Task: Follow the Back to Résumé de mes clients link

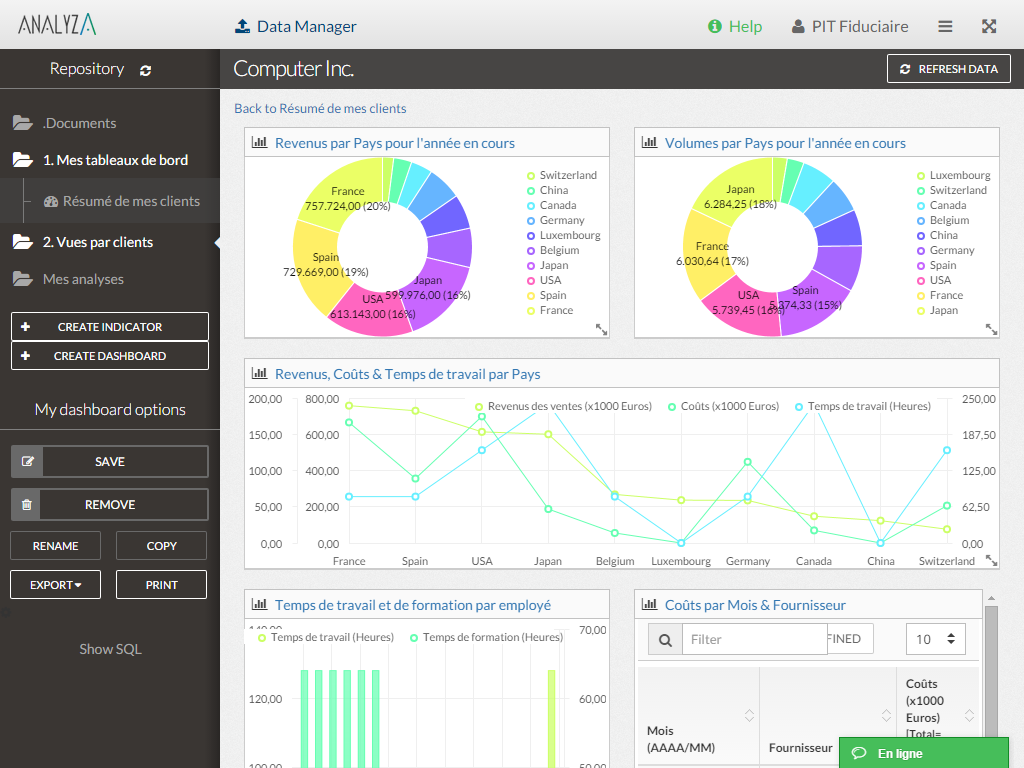Action: (320, 108)
